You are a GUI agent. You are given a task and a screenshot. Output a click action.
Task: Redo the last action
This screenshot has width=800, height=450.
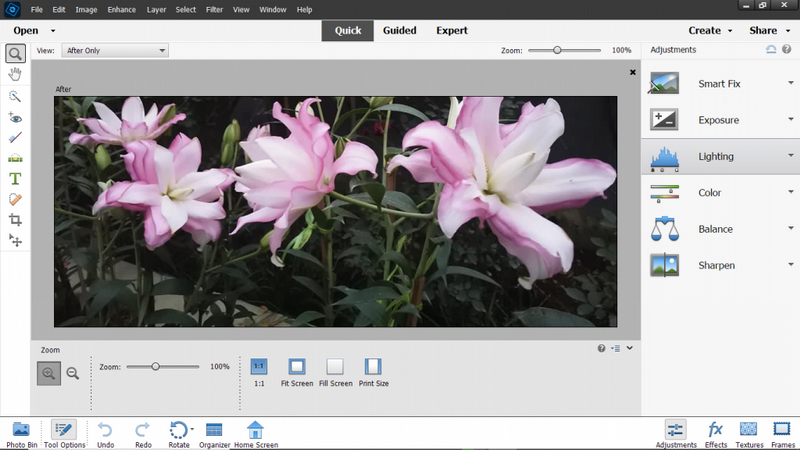tap(143, 434)
